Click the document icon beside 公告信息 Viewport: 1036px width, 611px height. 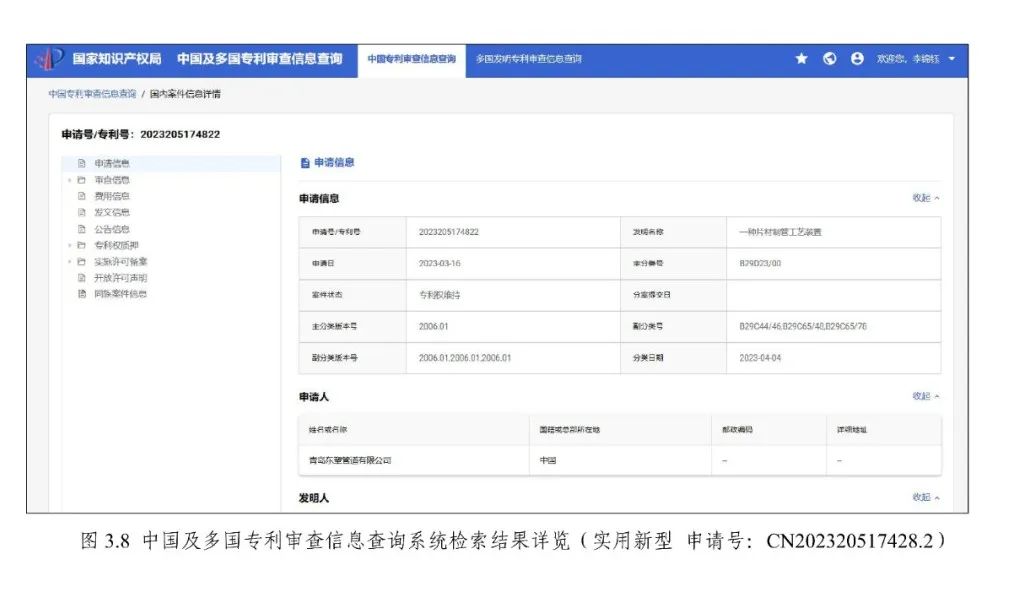(82, 229)
